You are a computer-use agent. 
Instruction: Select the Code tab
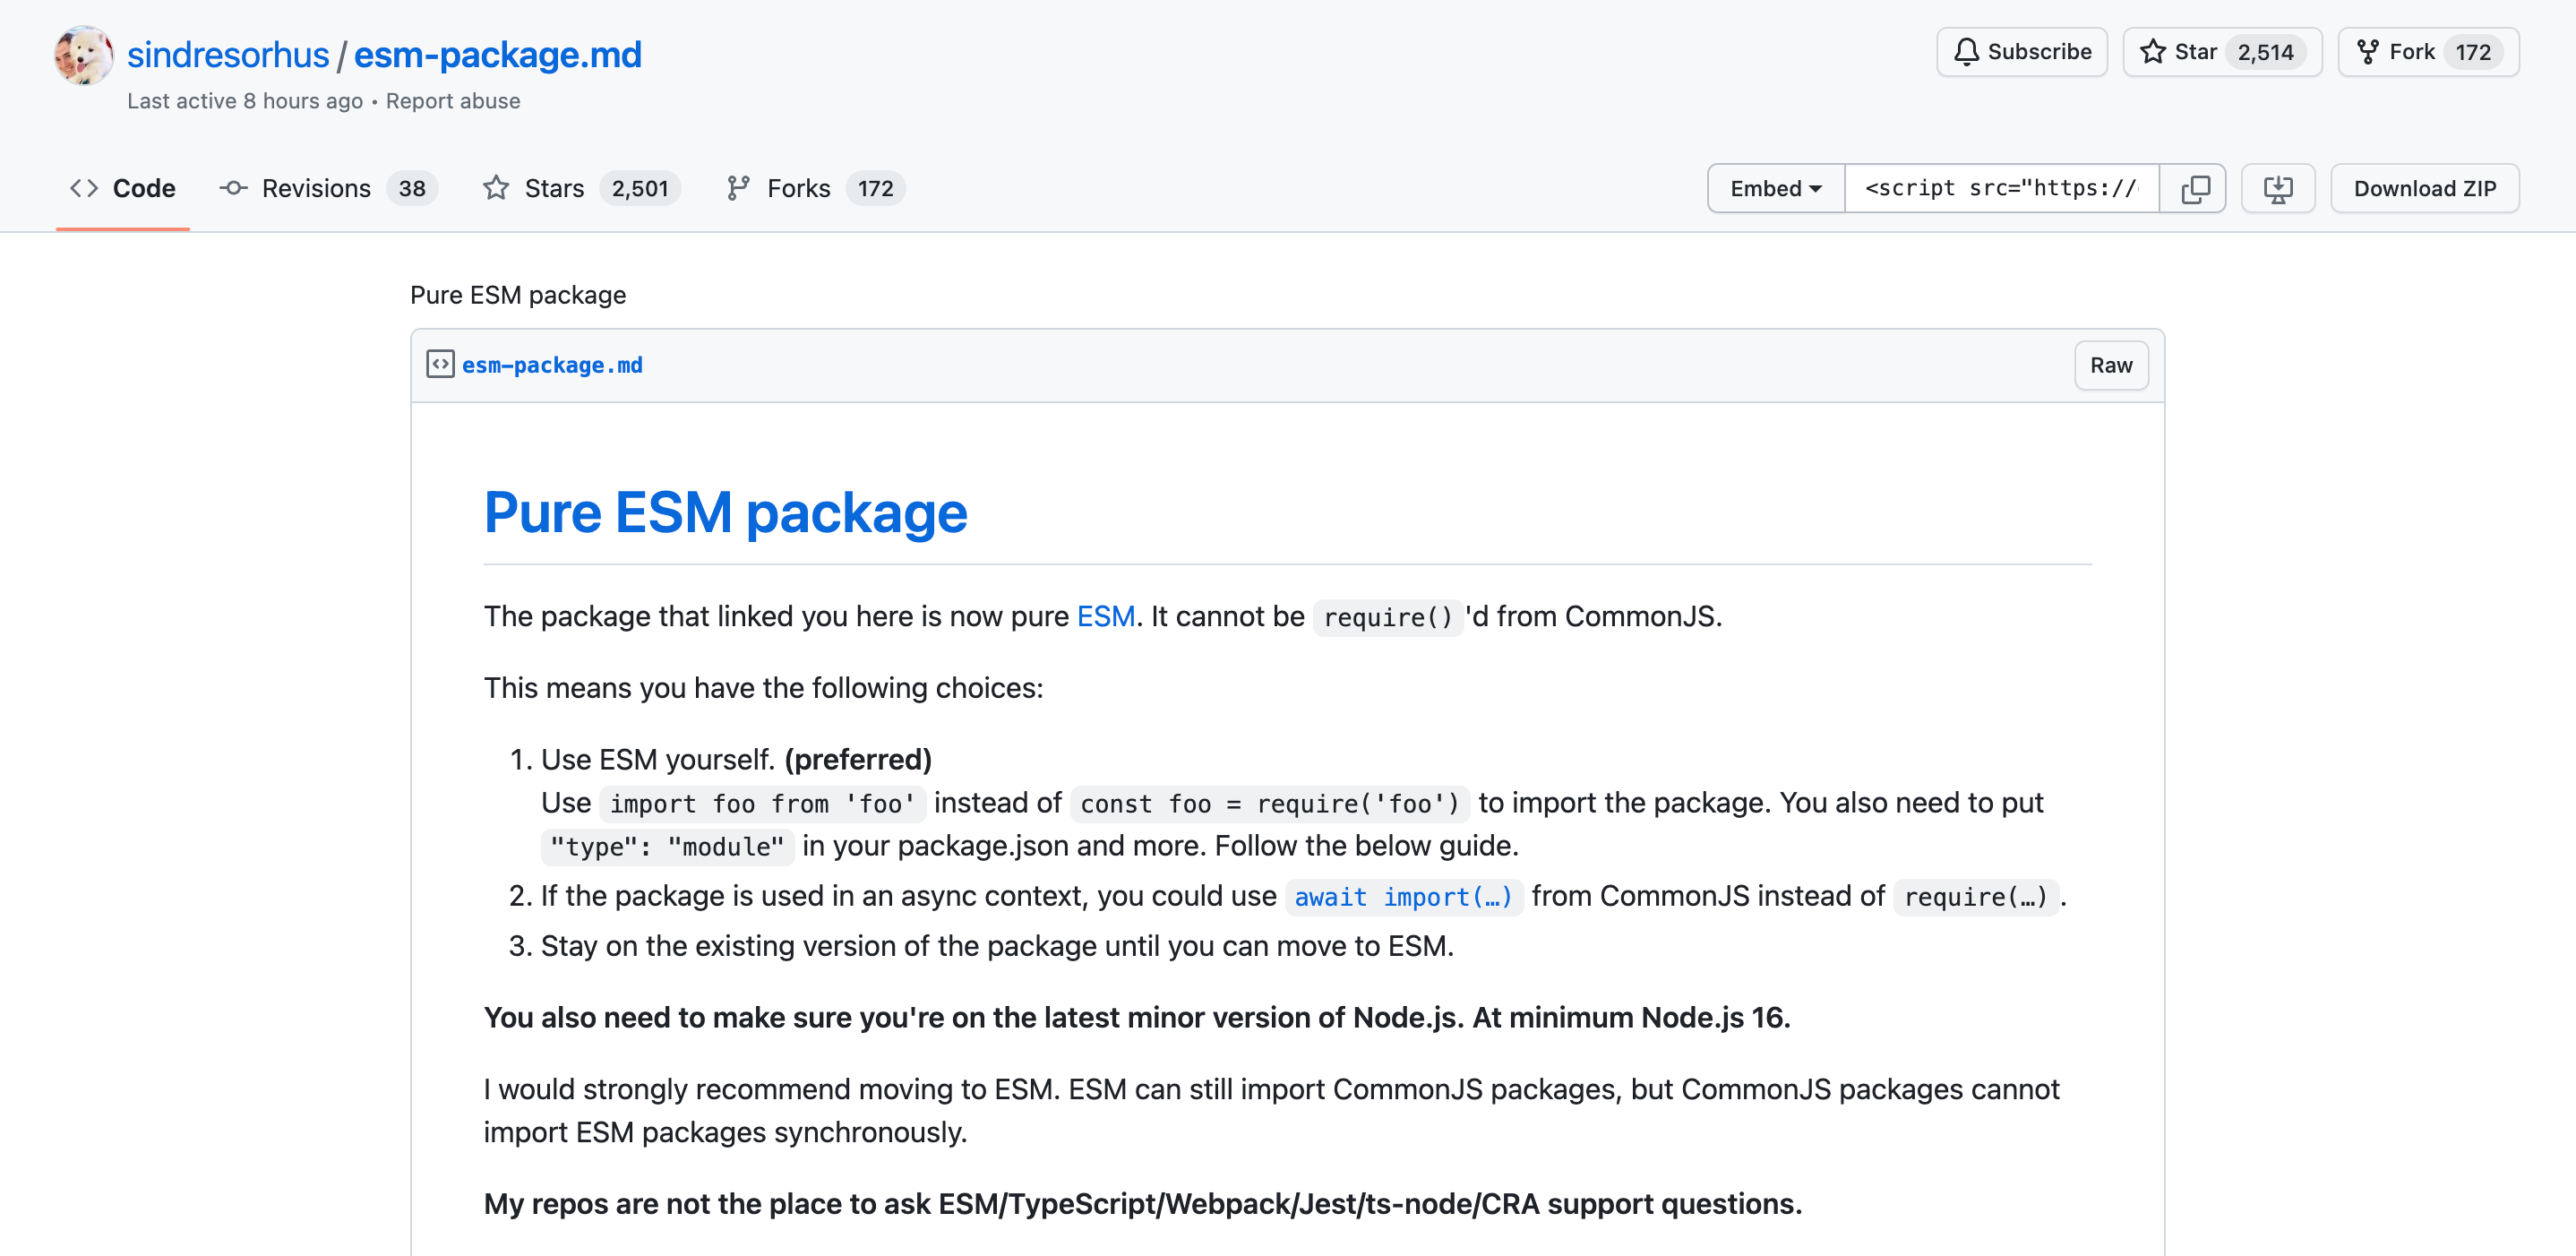click(x=144, y=187)
